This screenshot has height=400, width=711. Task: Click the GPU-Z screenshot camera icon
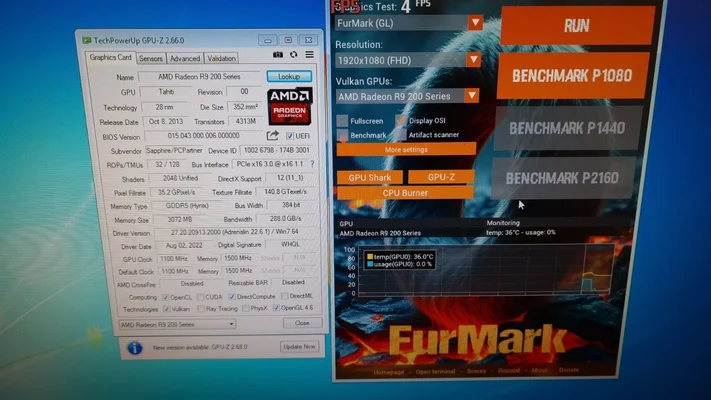tap(279, 56)
